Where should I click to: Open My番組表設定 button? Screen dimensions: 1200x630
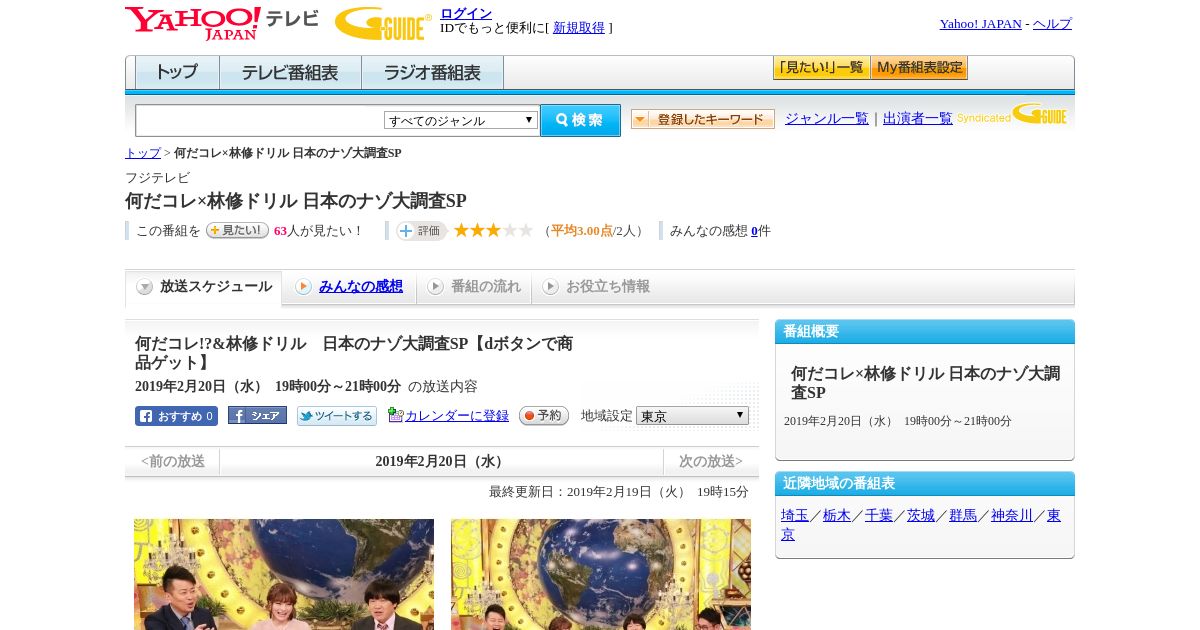click(919, 68)
